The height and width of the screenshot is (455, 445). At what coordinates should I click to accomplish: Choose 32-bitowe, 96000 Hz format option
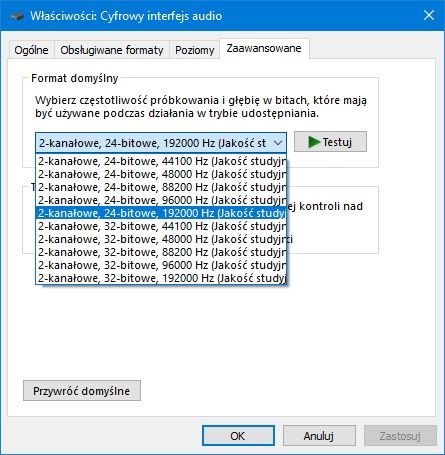click(x=161, y=265)
